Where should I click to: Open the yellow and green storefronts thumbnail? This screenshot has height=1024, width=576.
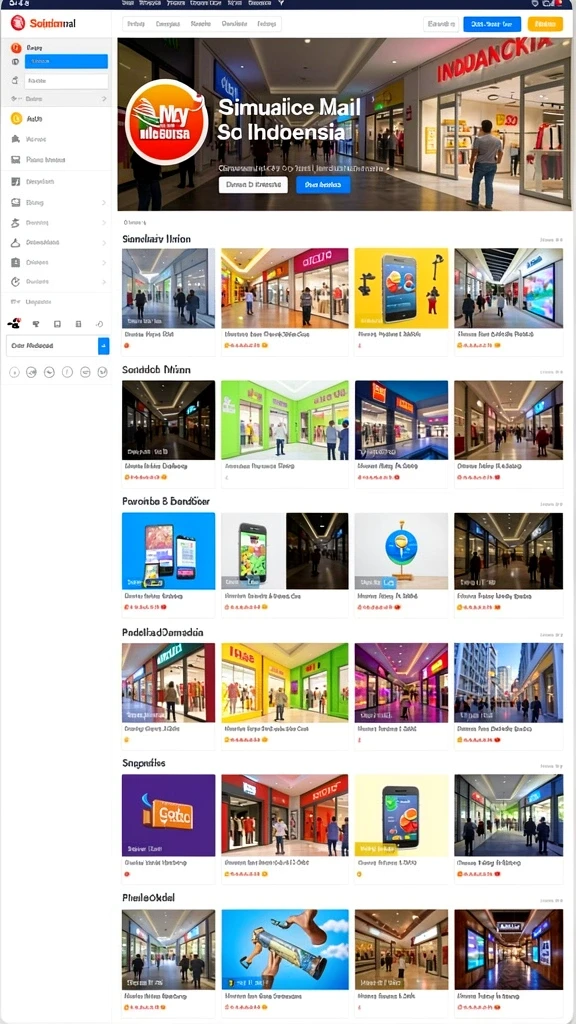[285, 682]
